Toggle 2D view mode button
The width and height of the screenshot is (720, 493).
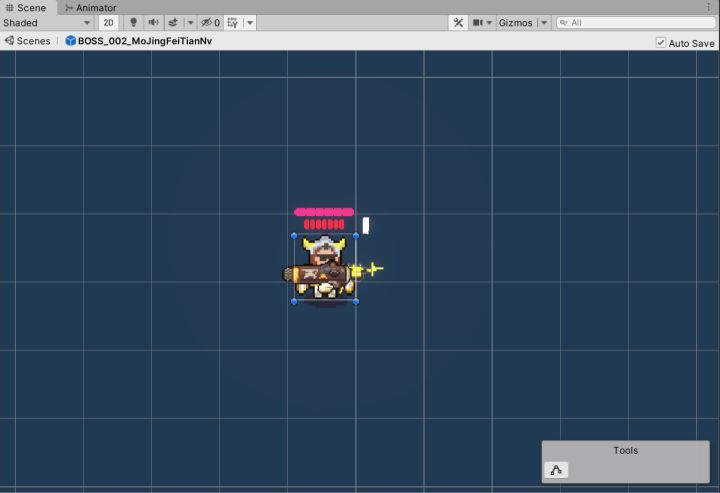(x=108, y=22)
